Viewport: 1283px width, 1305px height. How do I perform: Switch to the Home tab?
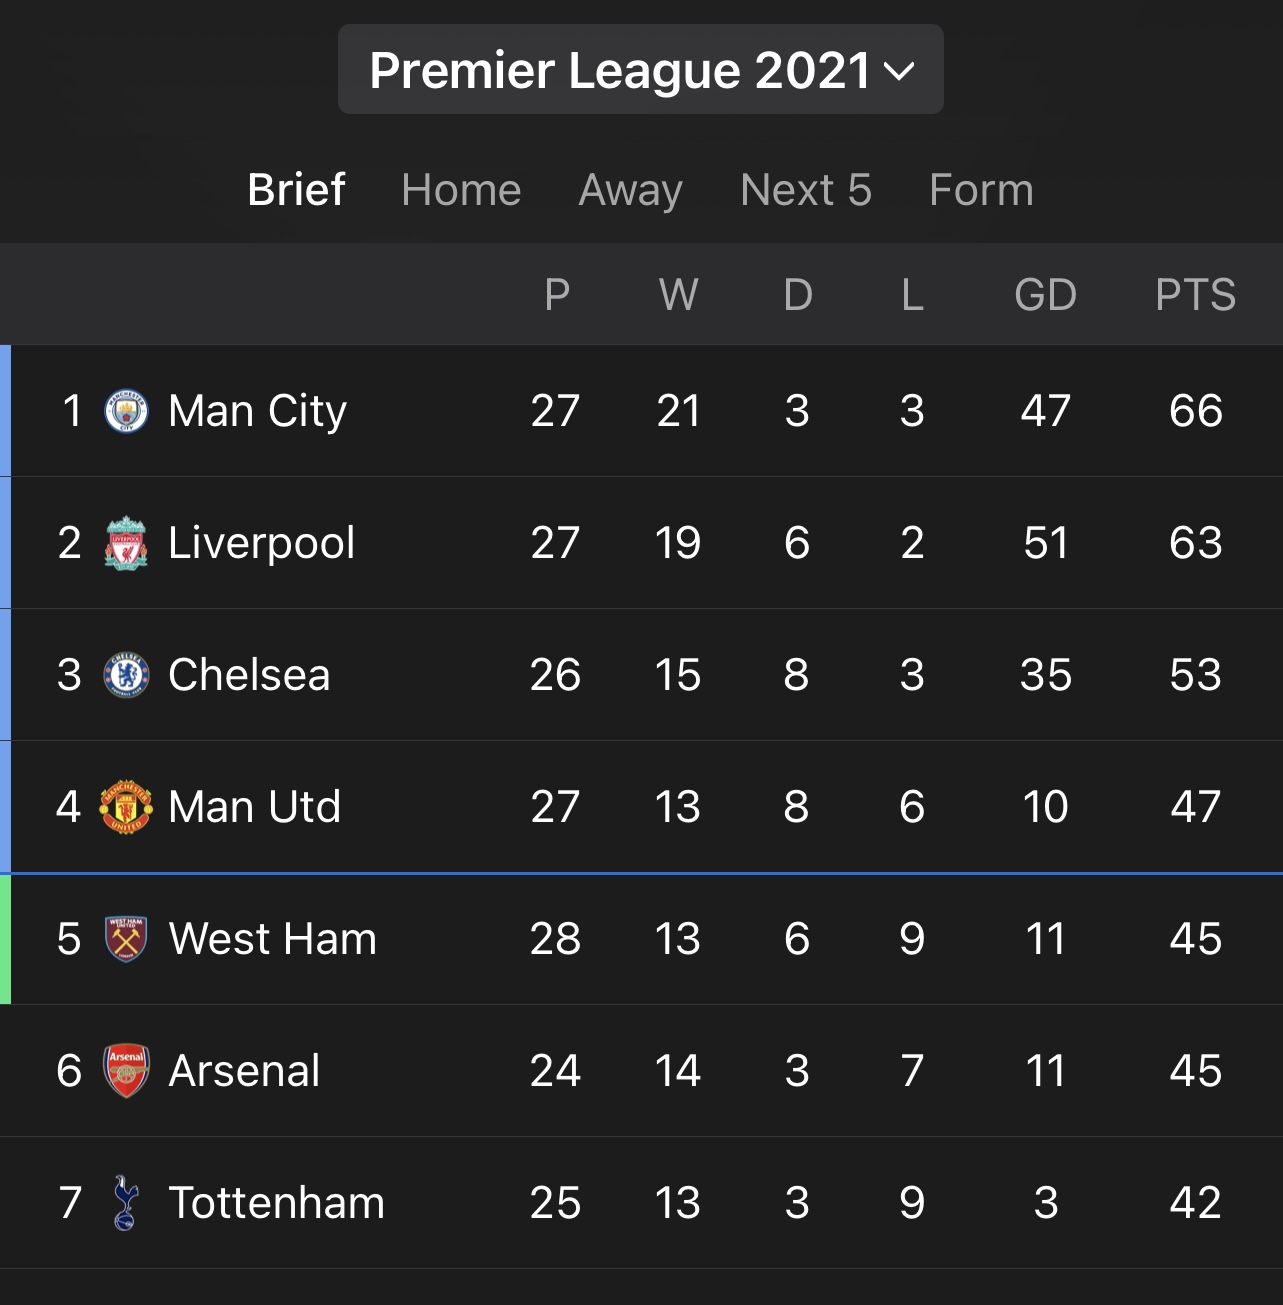click(x=461, y=189)
